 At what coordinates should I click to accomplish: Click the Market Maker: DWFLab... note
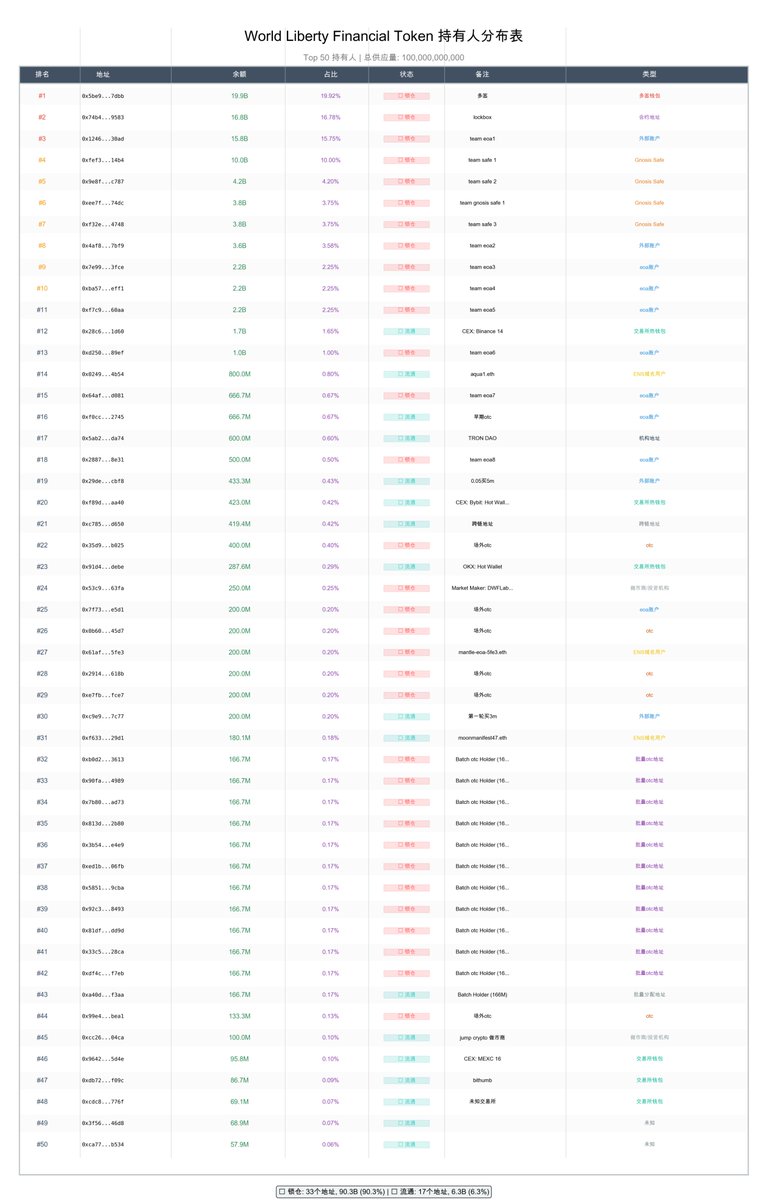483,588
